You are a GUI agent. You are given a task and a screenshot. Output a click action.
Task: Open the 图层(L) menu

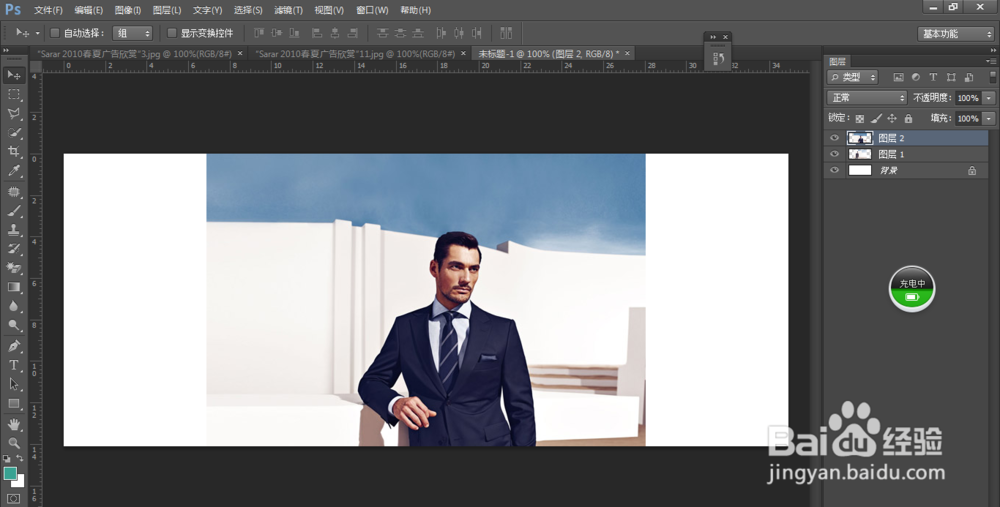pyautogui.click(x=167, y=10)
